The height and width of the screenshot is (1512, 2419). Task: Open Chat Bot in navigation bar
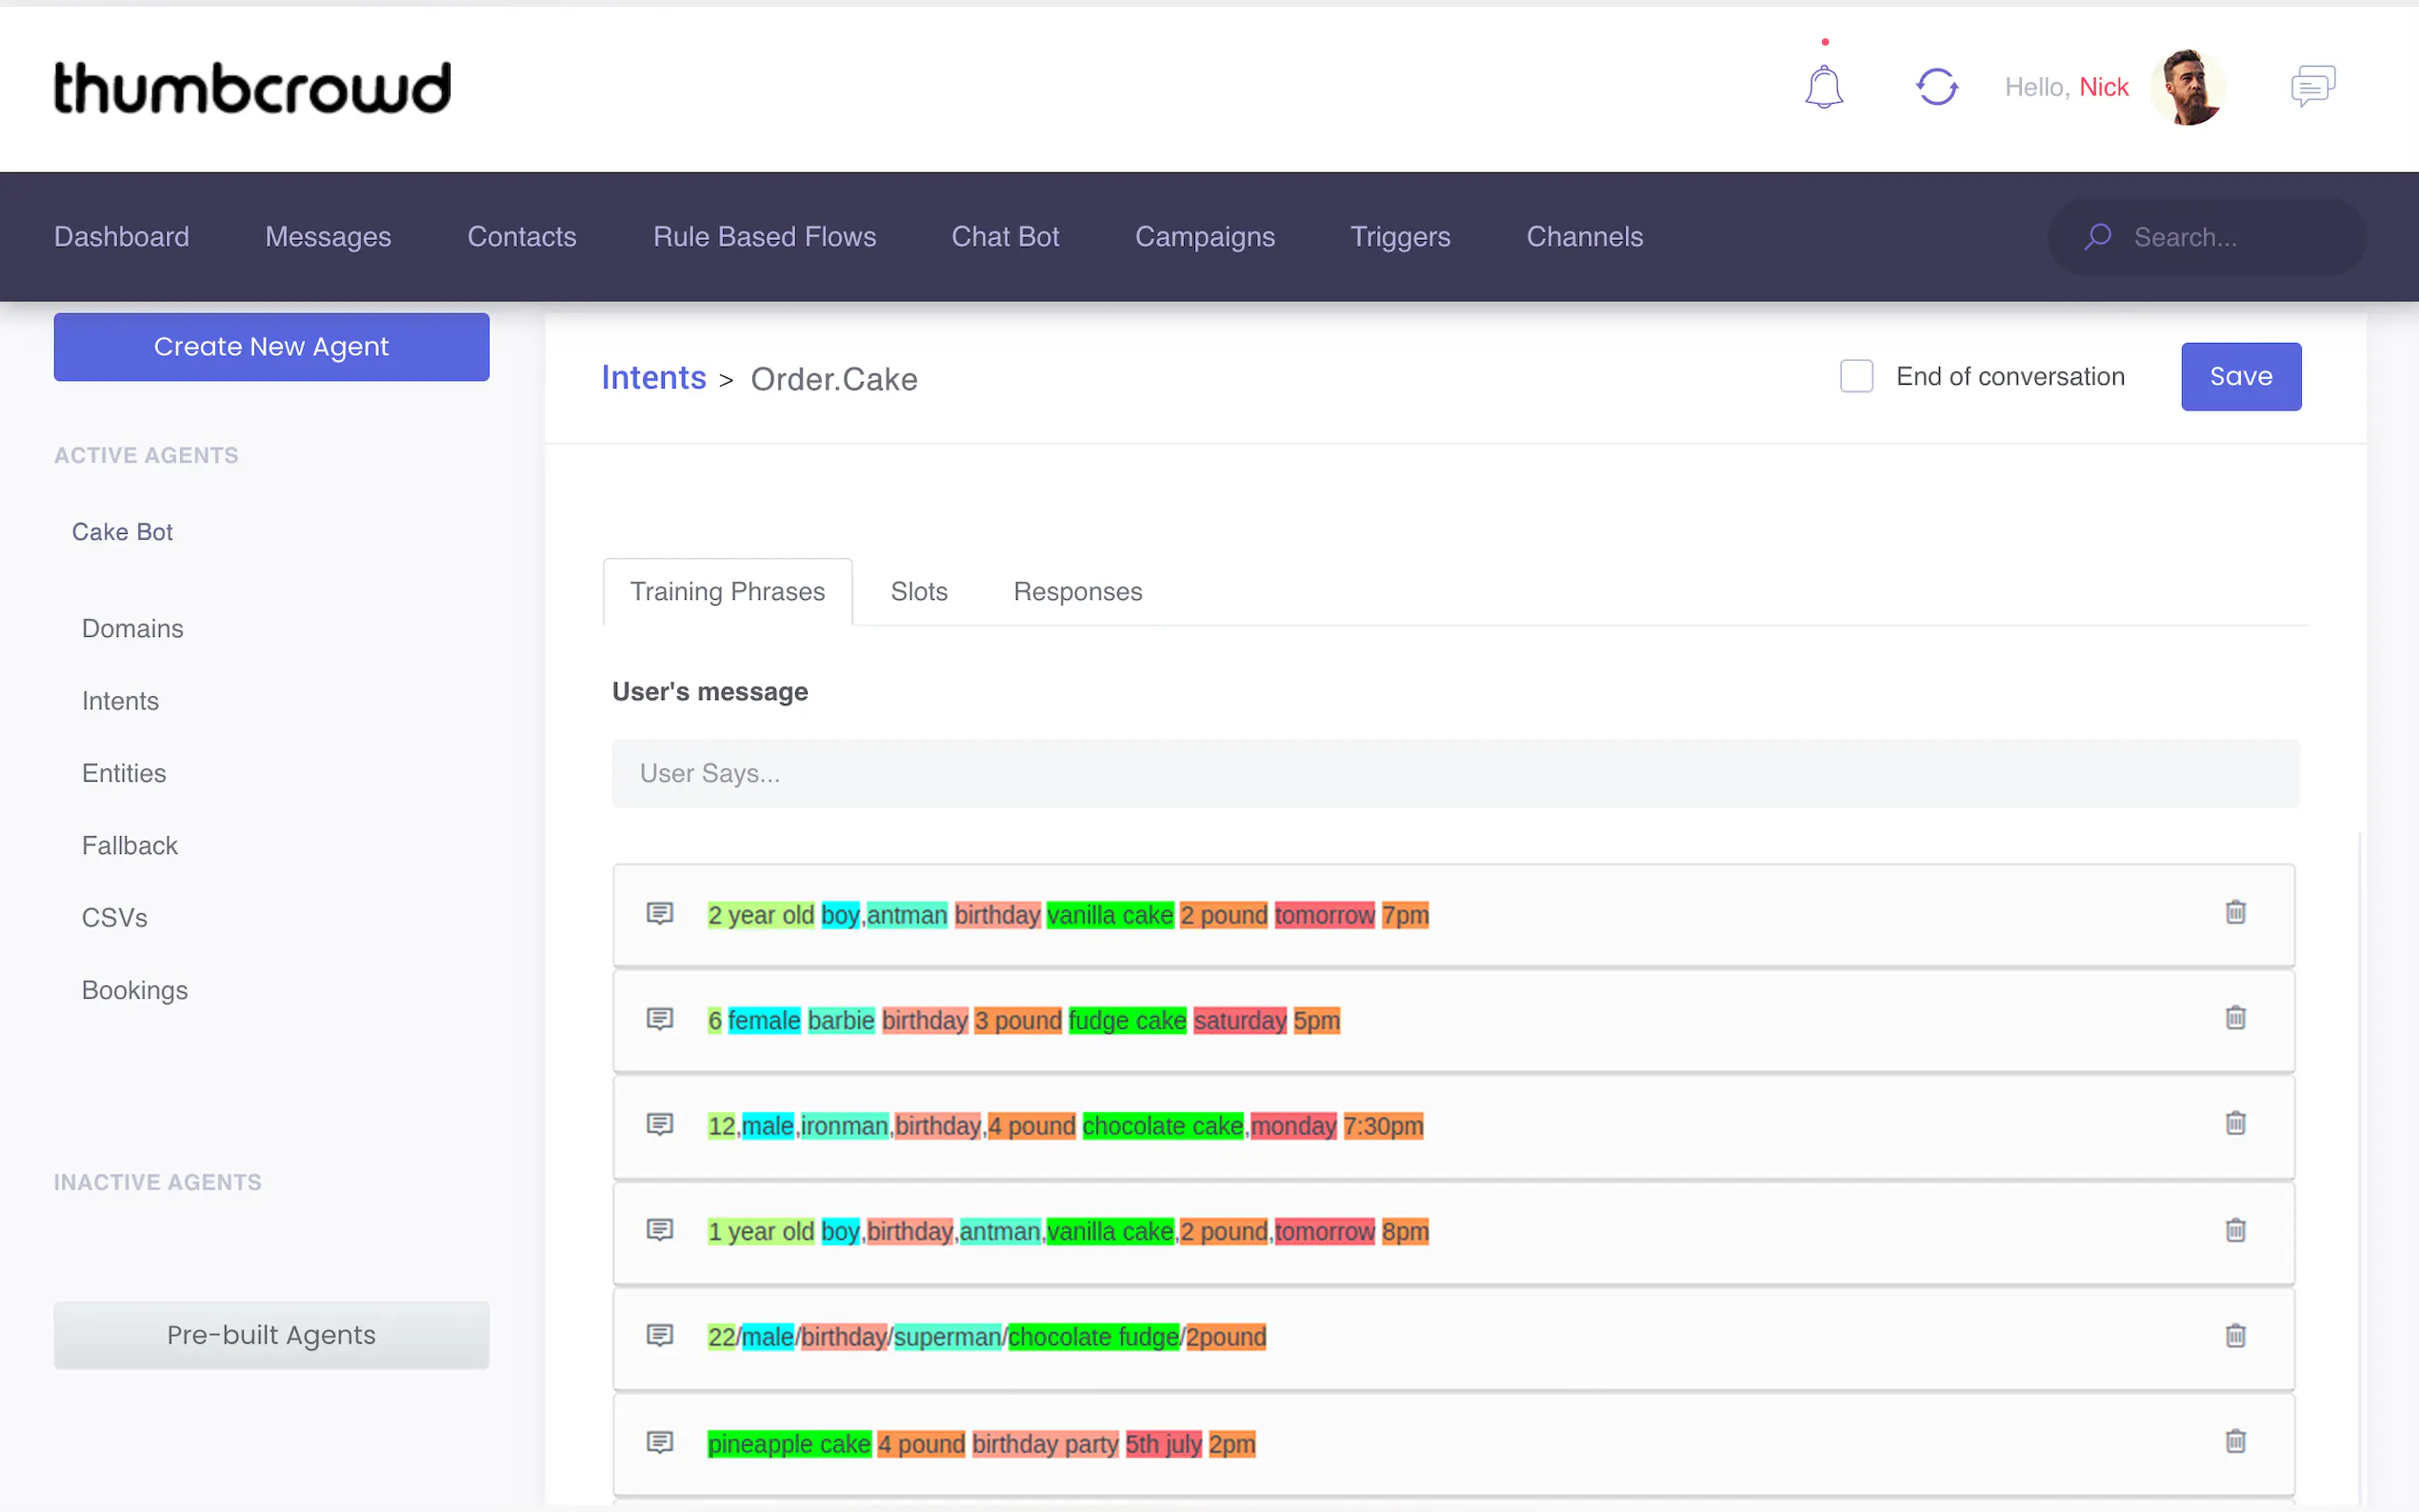coord(1004,237)
